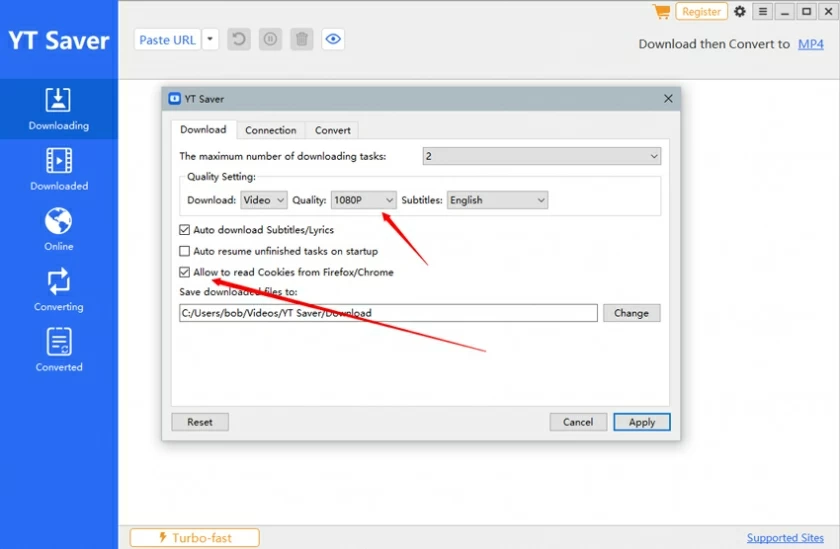
Task: Switch to the Convert tab
Action: point(333,130)
